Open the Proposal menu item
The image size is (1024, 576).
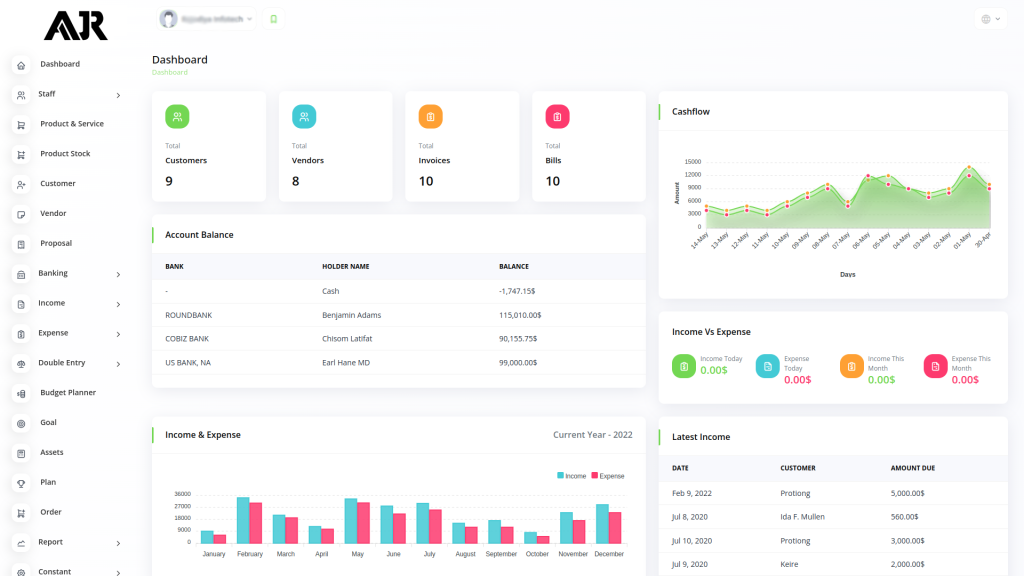click(x=56, y=244)
